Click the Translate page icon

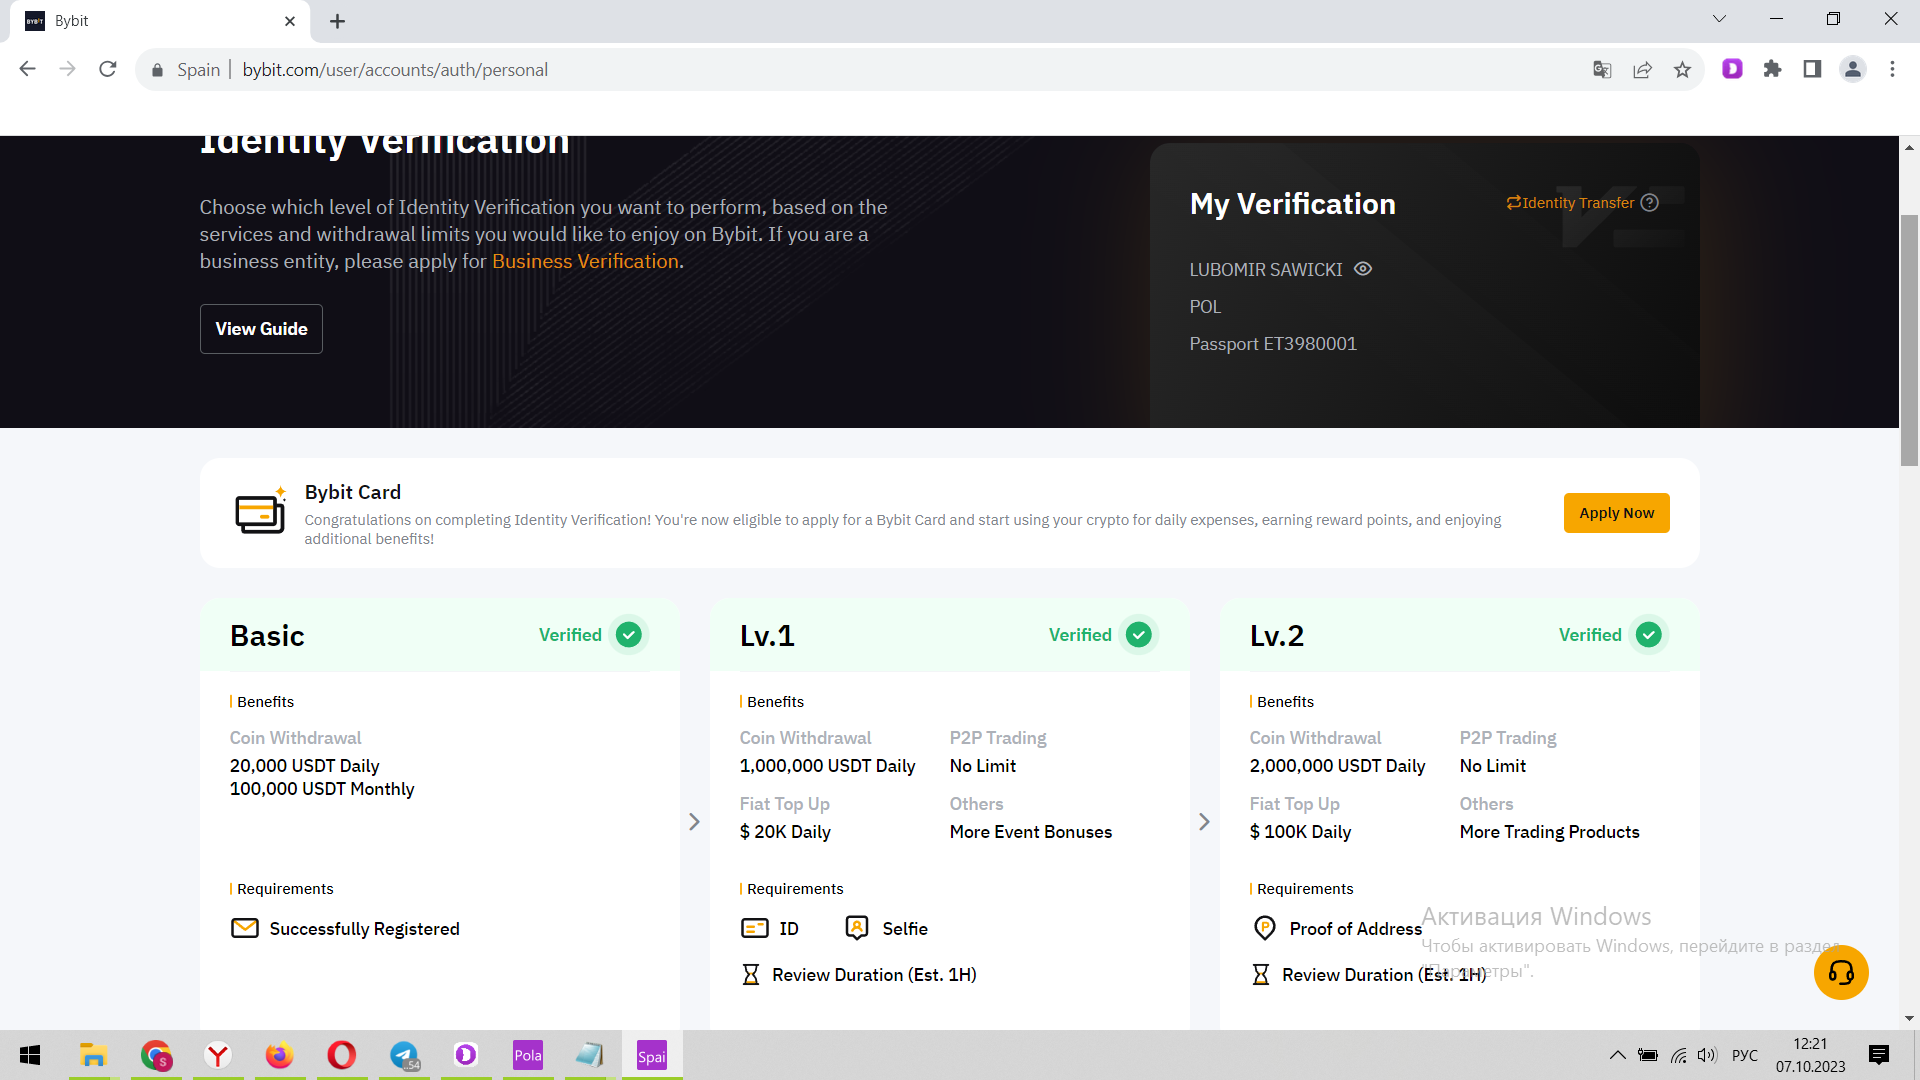1602,70
